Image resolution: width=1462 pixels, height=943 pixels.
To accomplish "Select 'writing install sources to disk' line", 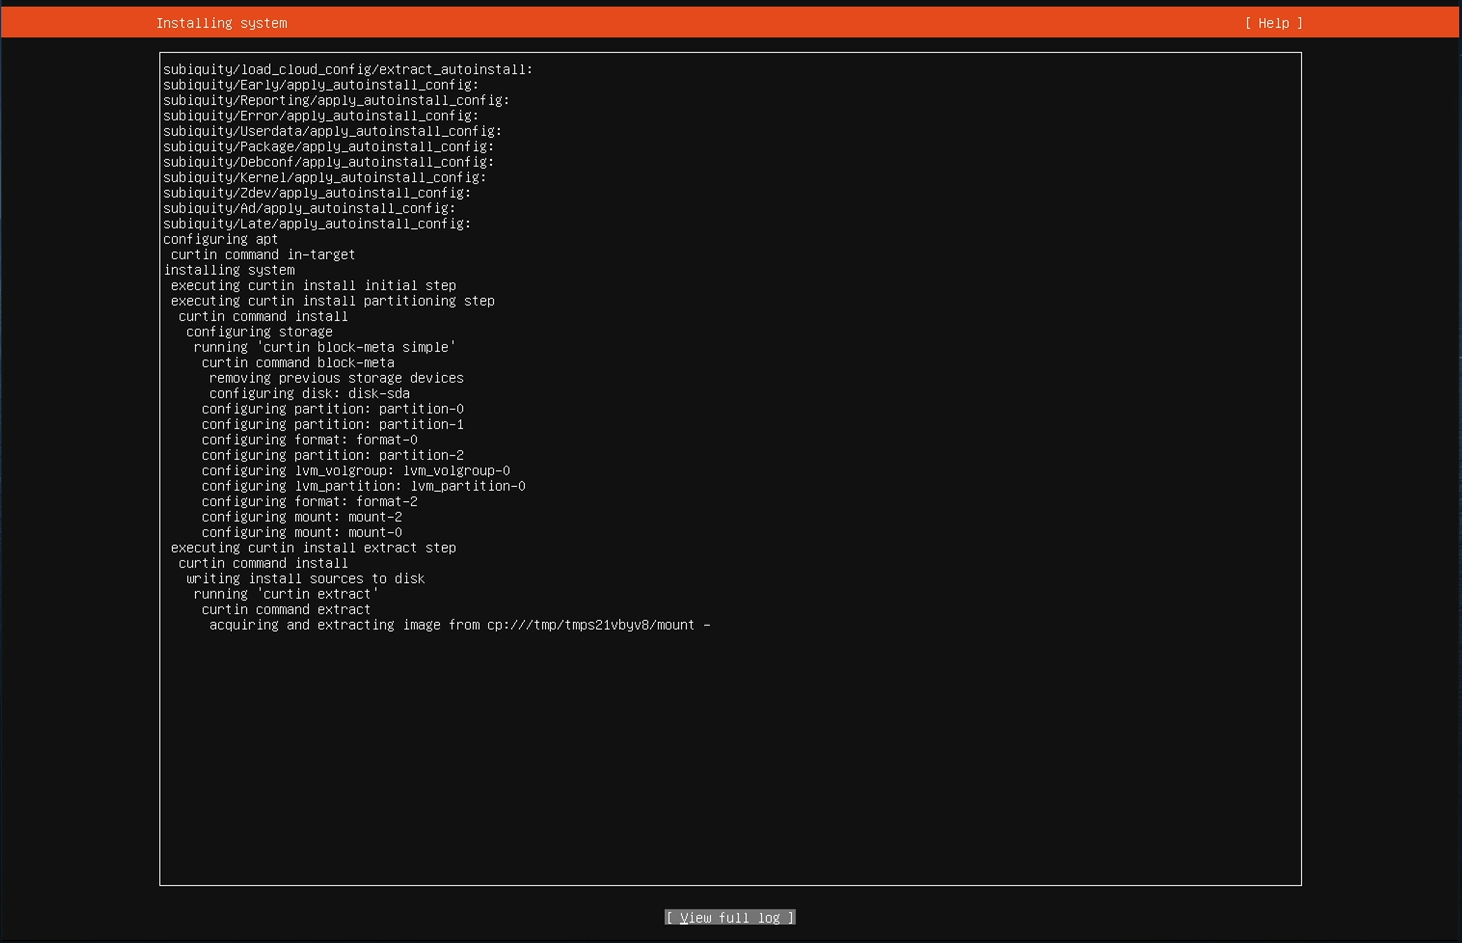I will (x=305, y=579).
